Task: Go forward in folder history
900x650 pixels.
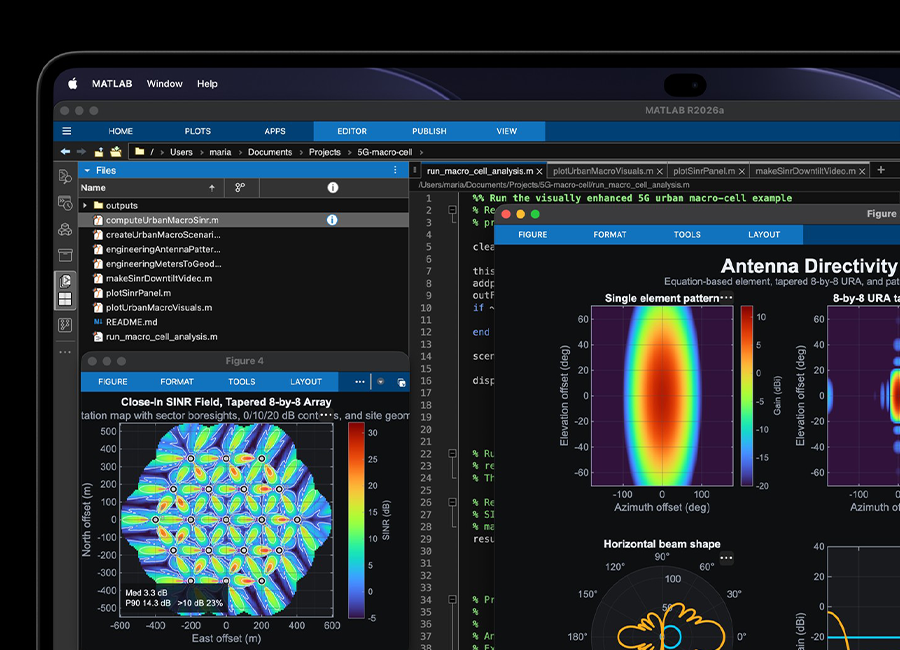Action: pos(82,152)
